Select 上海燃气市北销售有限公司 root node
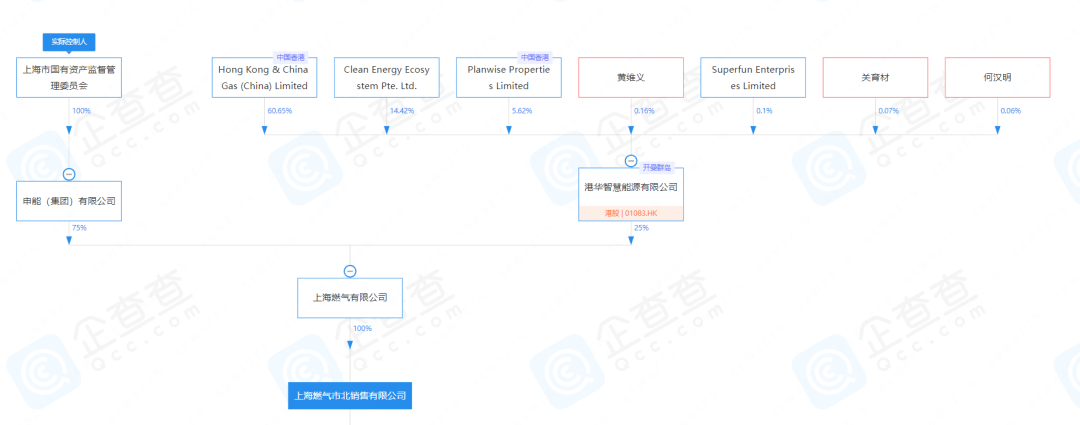 pos(350,396)
